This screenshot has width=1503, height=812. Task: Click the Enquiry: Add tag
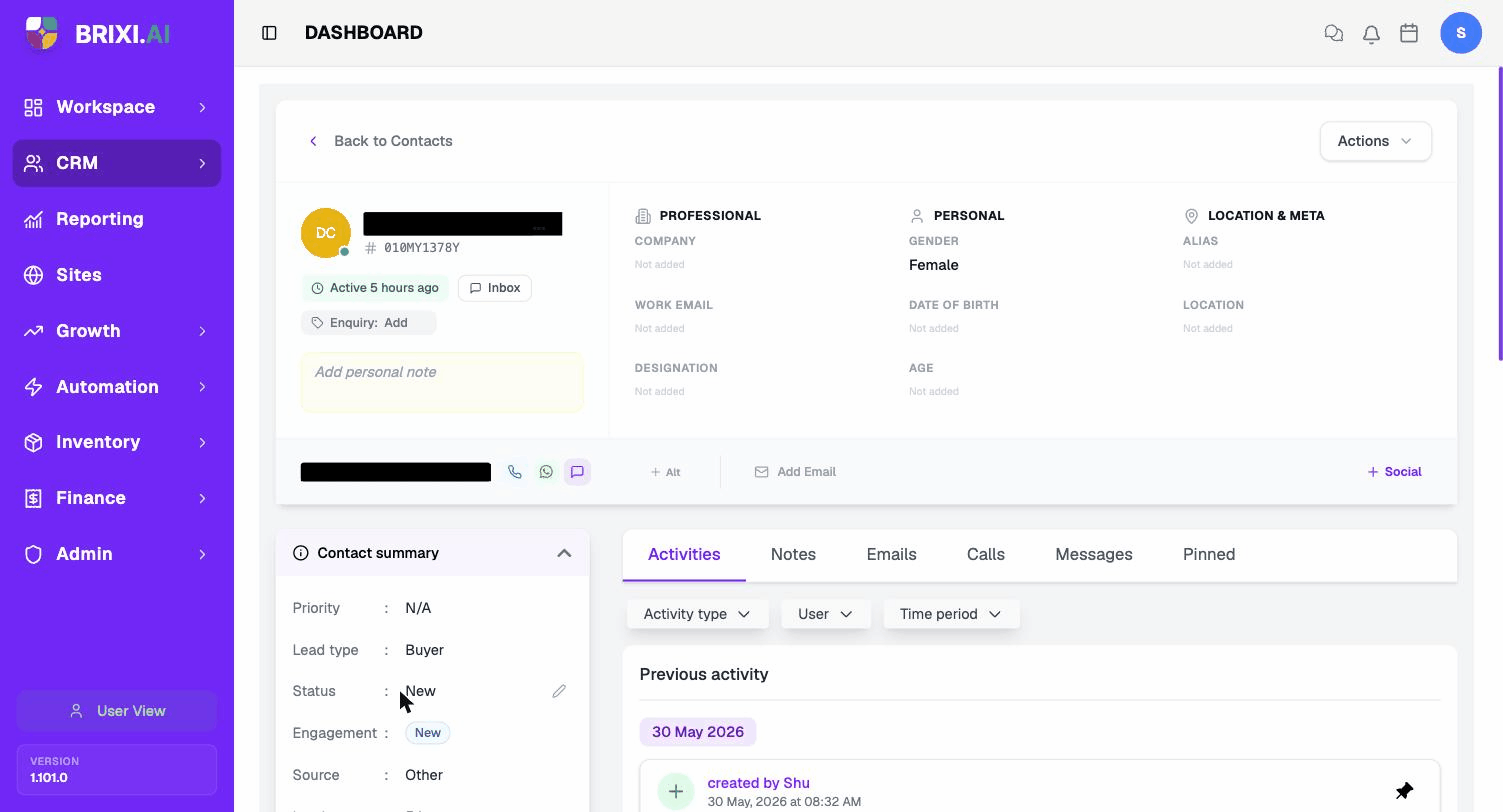click(x=368, y=323)
